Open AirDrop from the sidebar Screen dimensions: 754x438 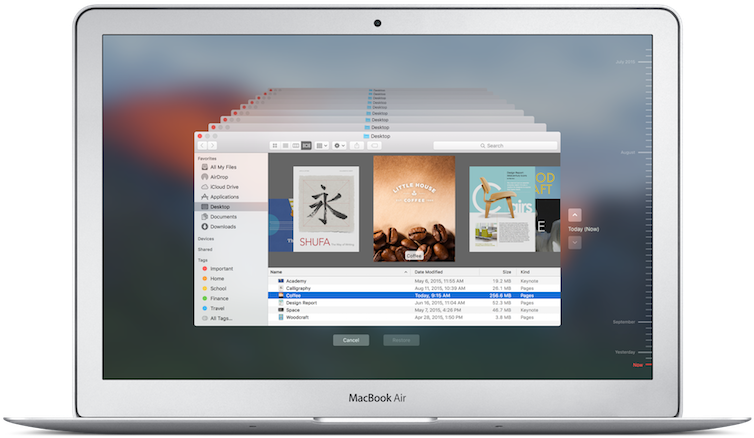click(x=222, y=176)
